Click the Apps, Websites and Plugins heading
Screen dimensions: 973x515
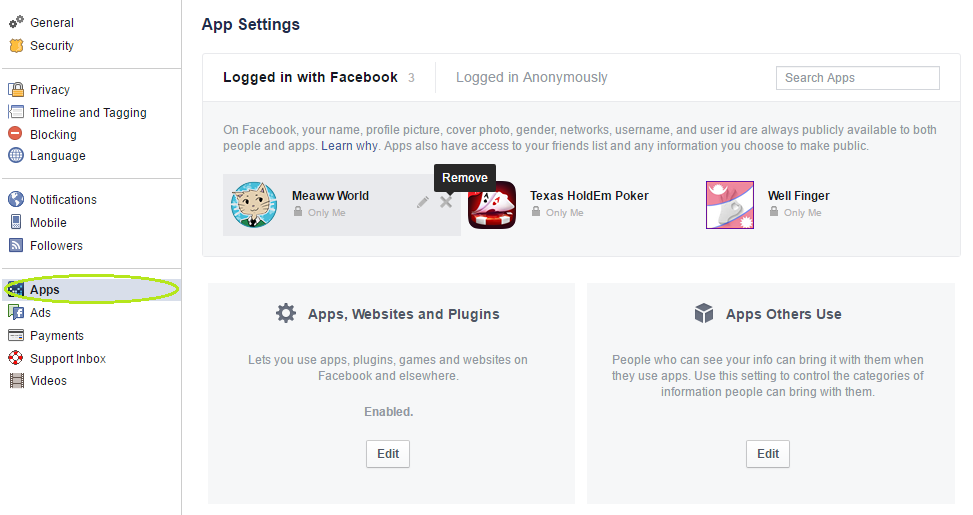pyautogui.click(x=403, y=314)
